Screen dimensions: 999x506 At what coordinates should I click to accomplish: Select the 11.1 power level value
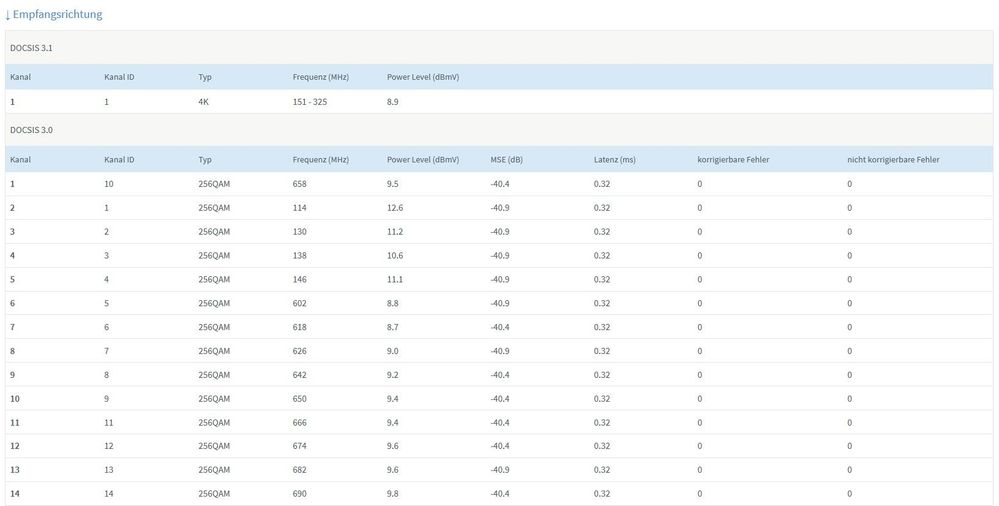click(395, 279)
